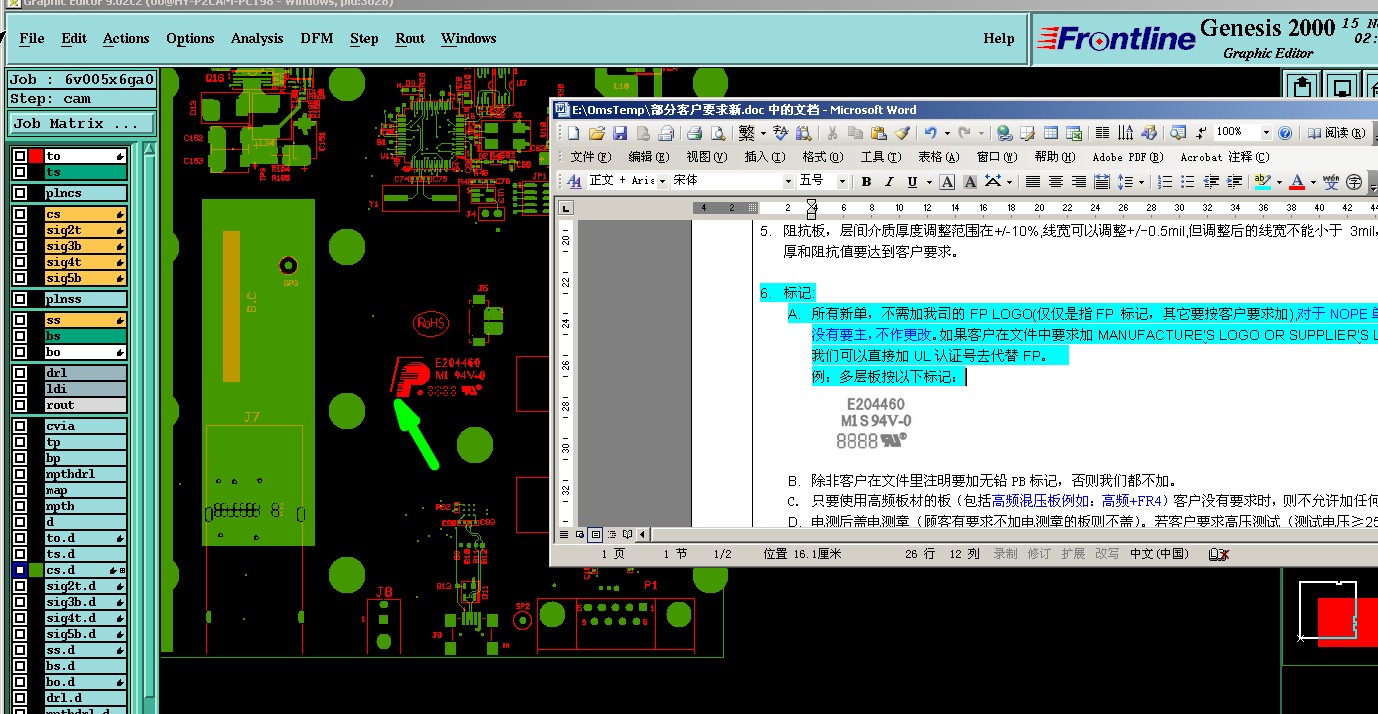This screenshot has width=1378, height=714.
Task: Open the Actions menu in Genesis
Action: point(126,38)
